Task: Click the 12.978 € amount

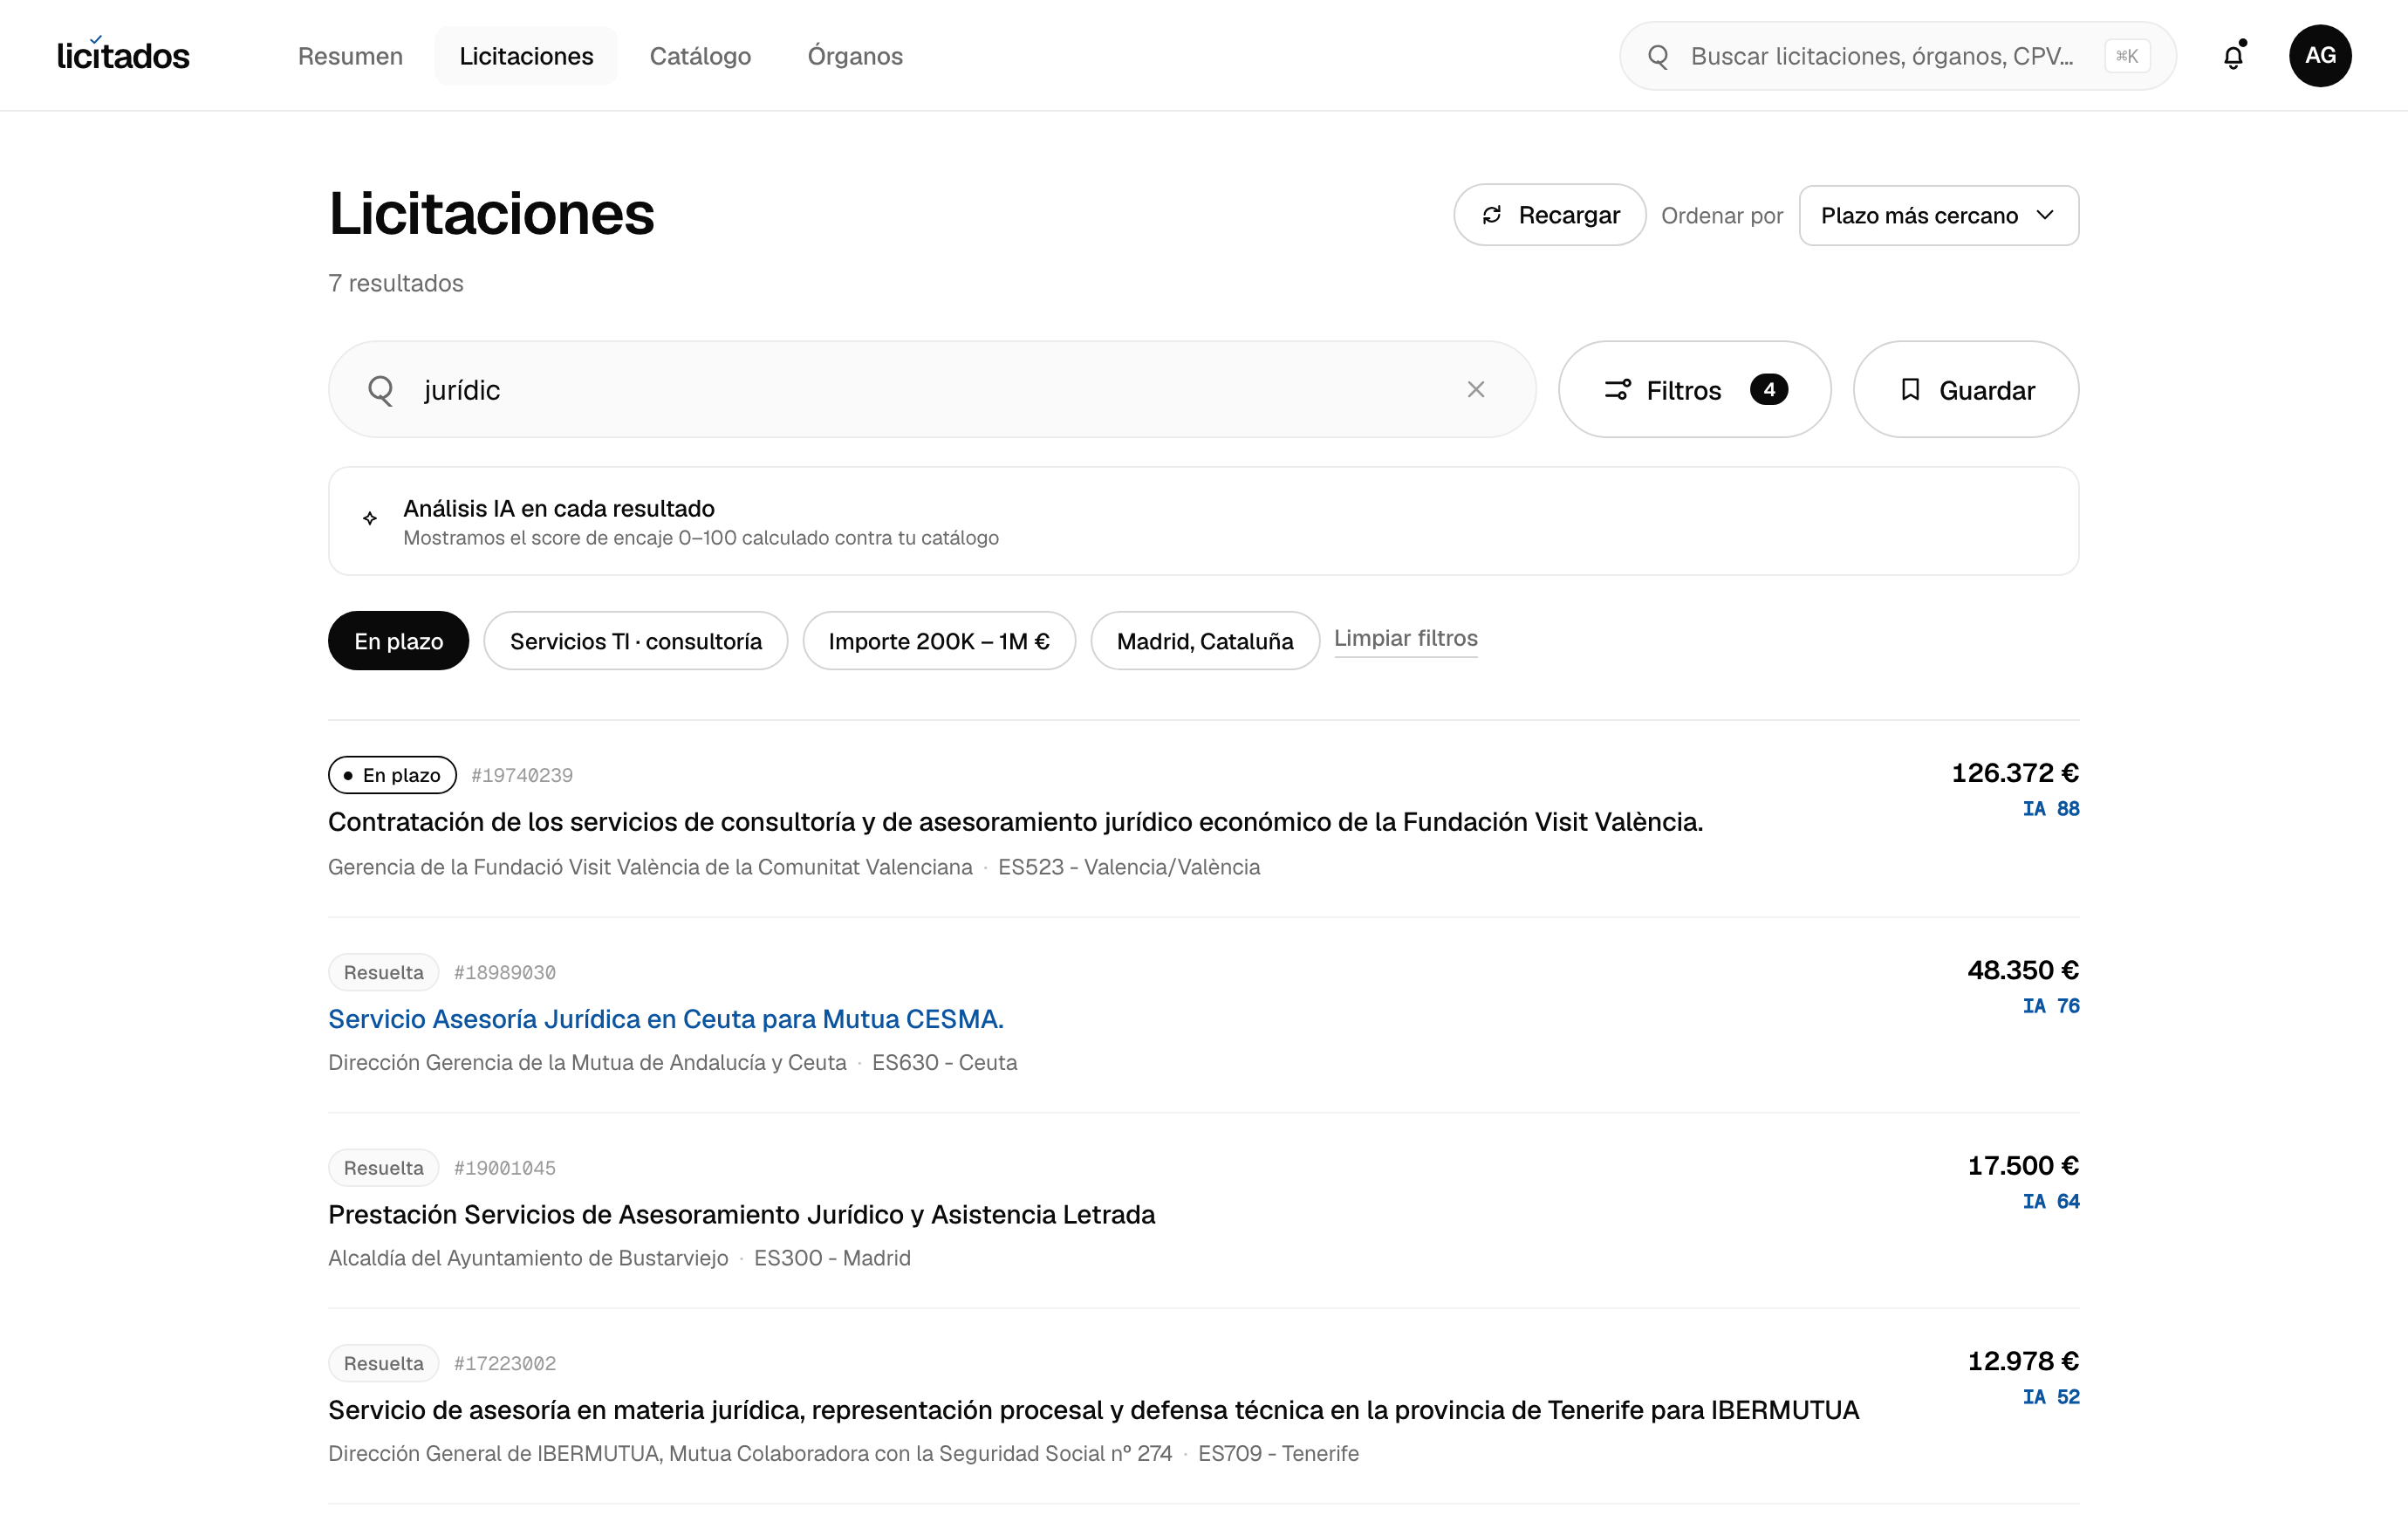Action: point(2023,1361)
